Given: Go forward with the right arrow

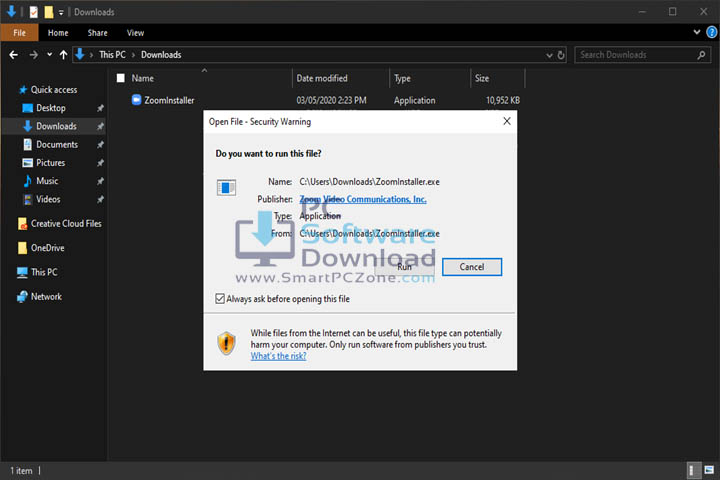Looking at the screenshot, I should tap(34, 55).
